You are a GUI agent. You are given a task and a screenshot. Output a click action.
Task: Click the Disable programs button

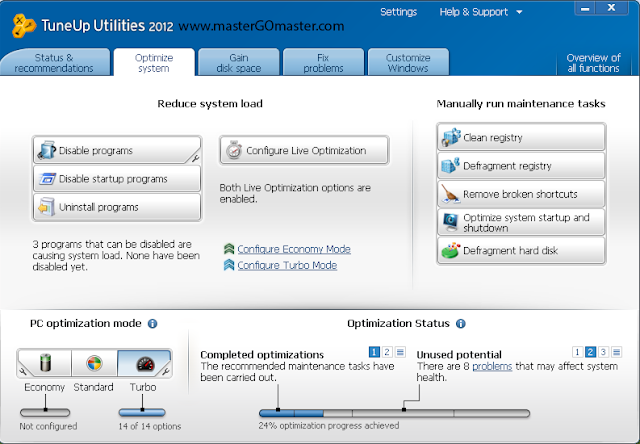[x=117, y=150]
